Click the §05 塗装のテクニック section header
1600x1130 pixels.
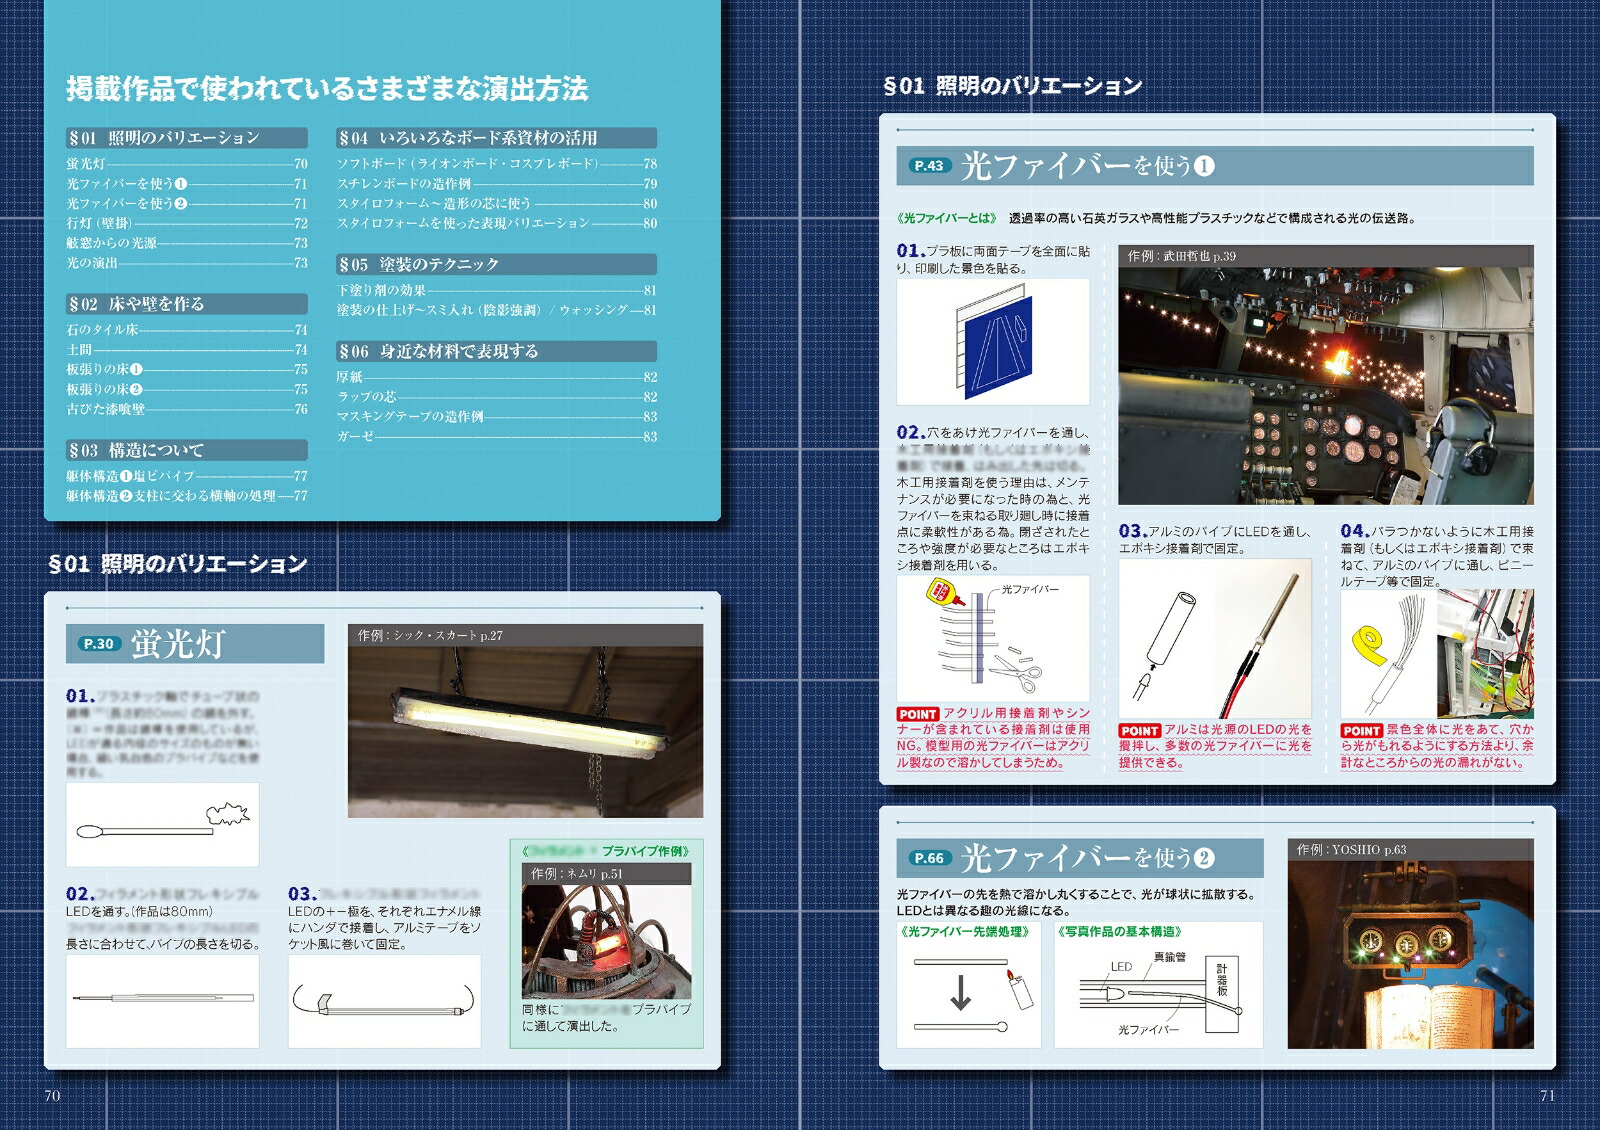[496, 264]
